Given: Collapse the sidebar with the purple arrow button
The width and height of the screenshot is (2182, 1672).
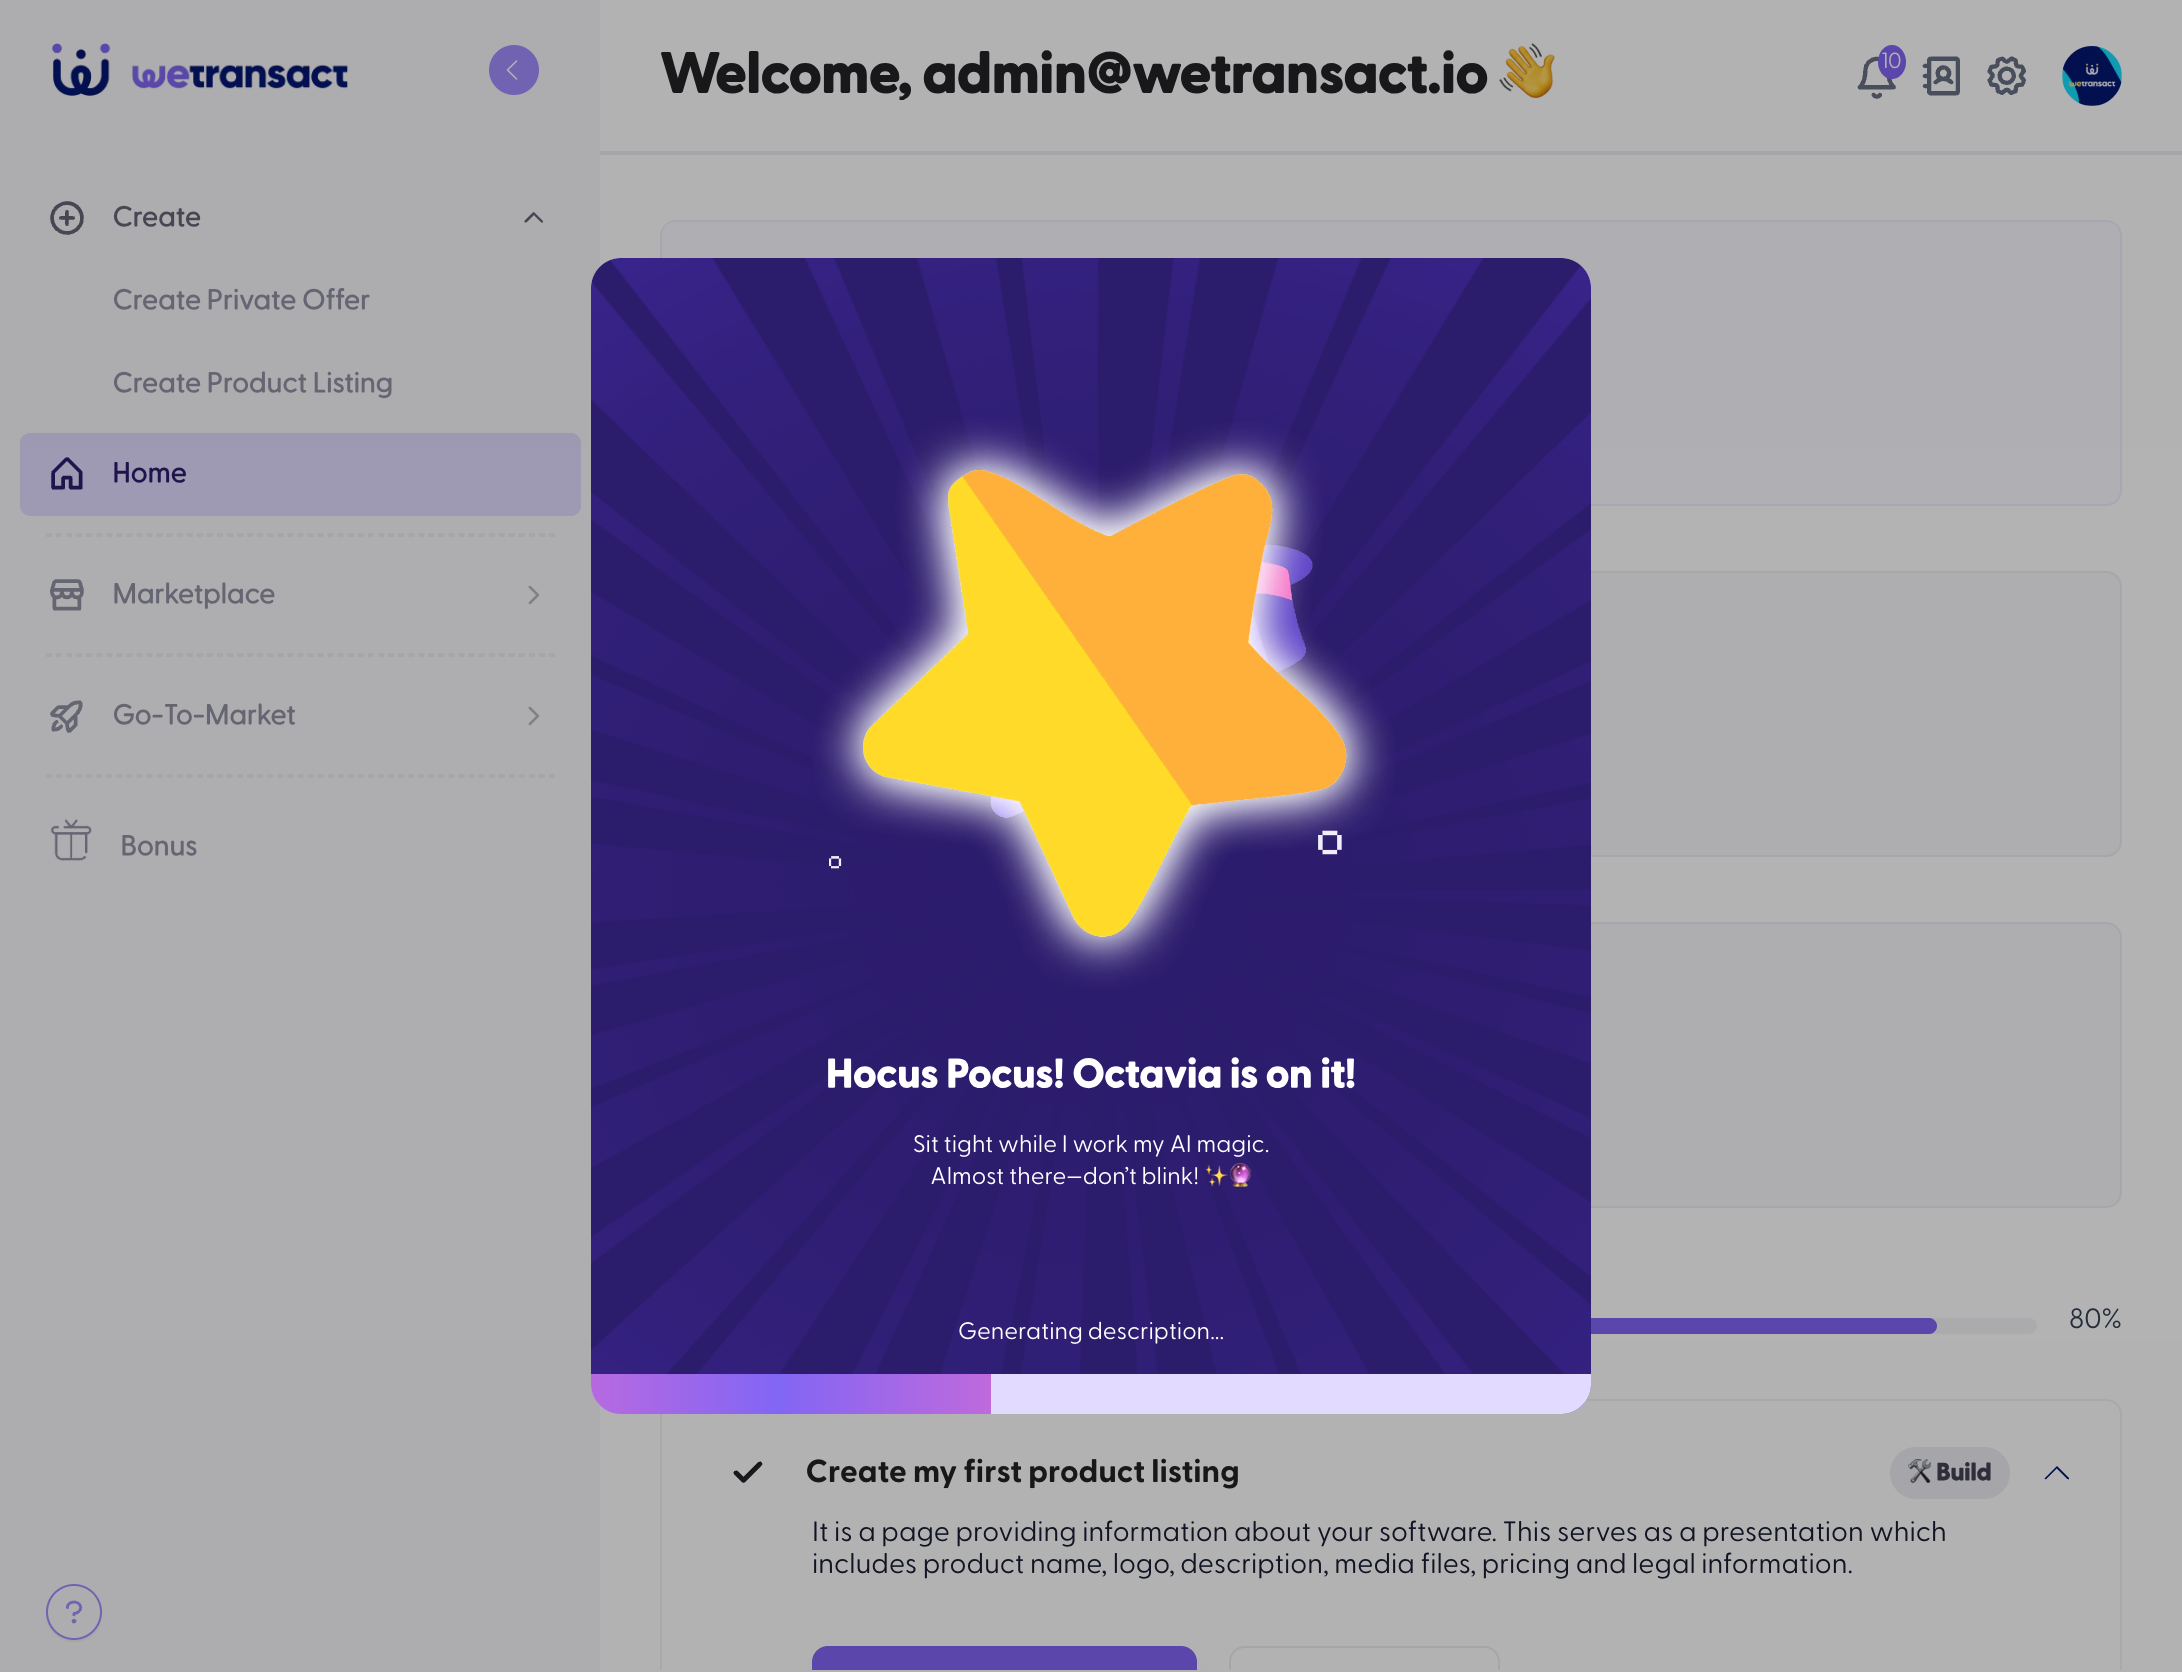Looking at the screenshot, I should pos(513,70).
